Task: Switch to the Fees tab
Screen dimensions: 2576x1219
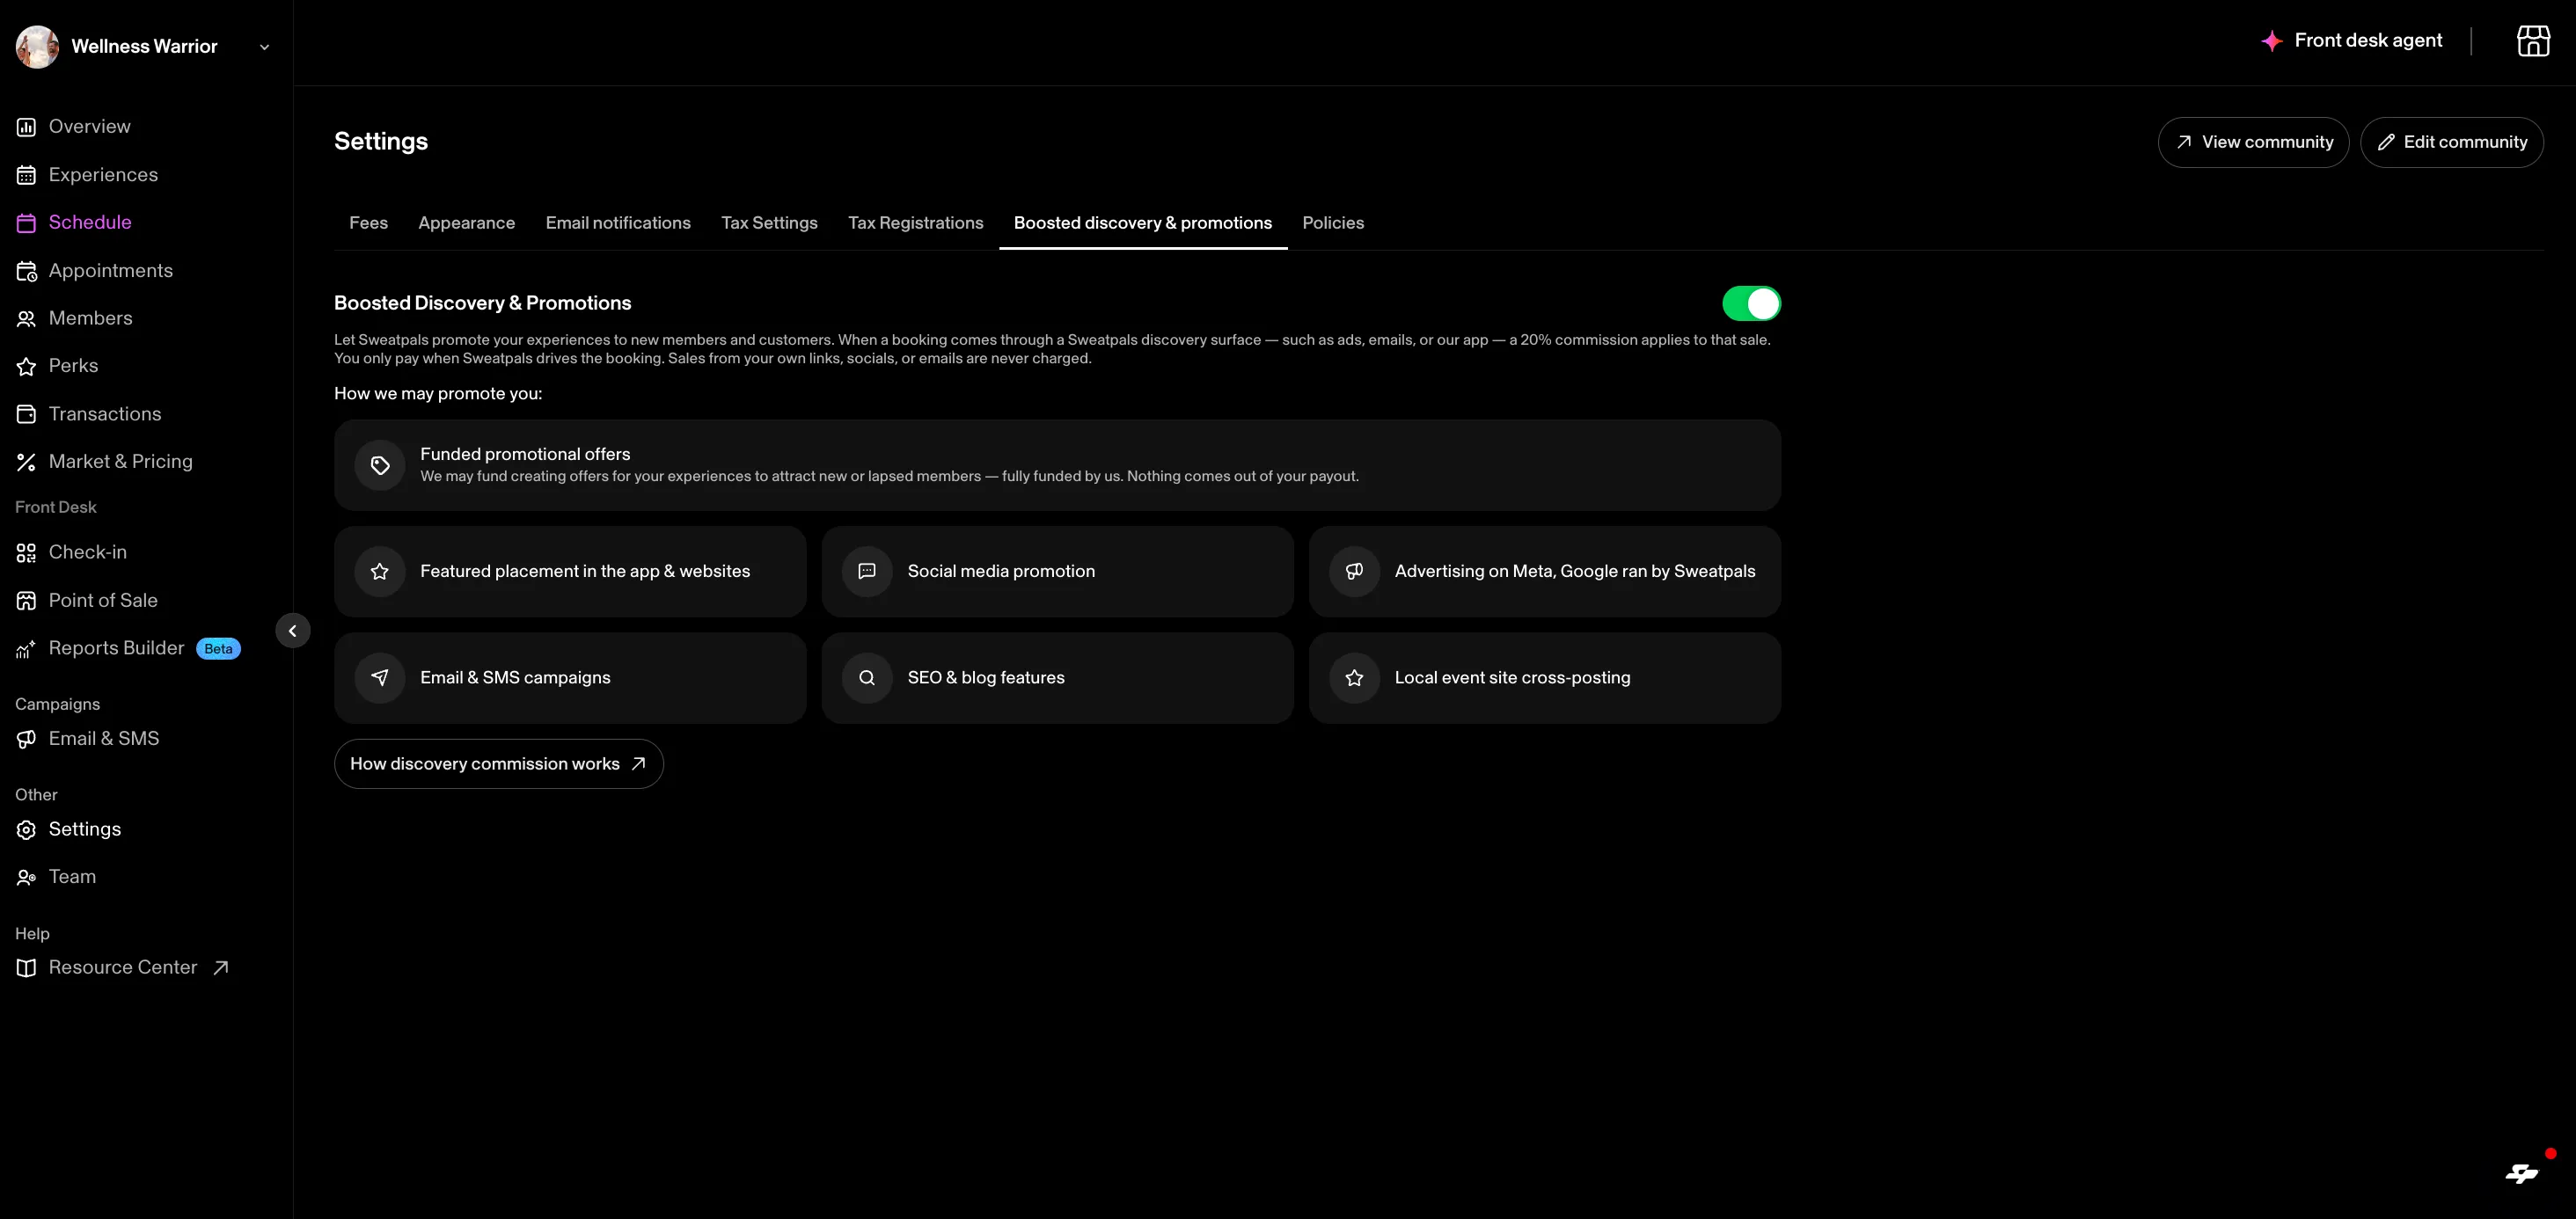Action: tap(368, 223)
